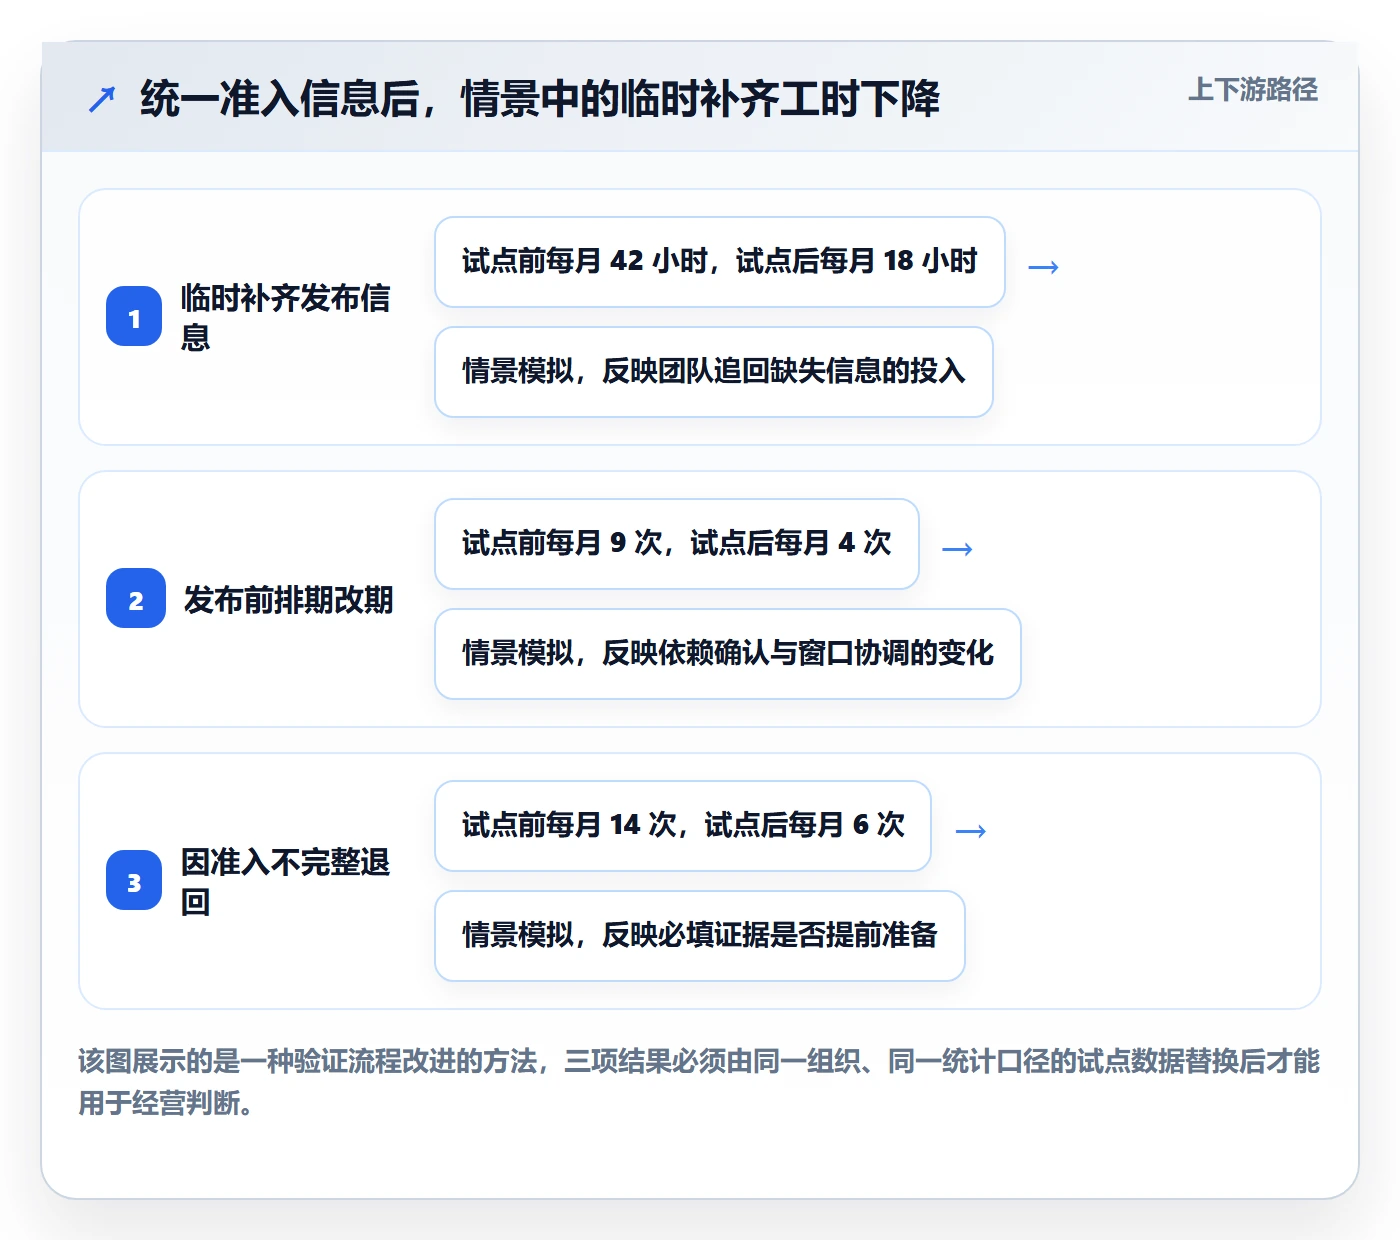Click the chip "情景模拟，反映团队追回缺失信息的投入"
The height and width of the screenshot is (1240, 1400).
[714, 372]
